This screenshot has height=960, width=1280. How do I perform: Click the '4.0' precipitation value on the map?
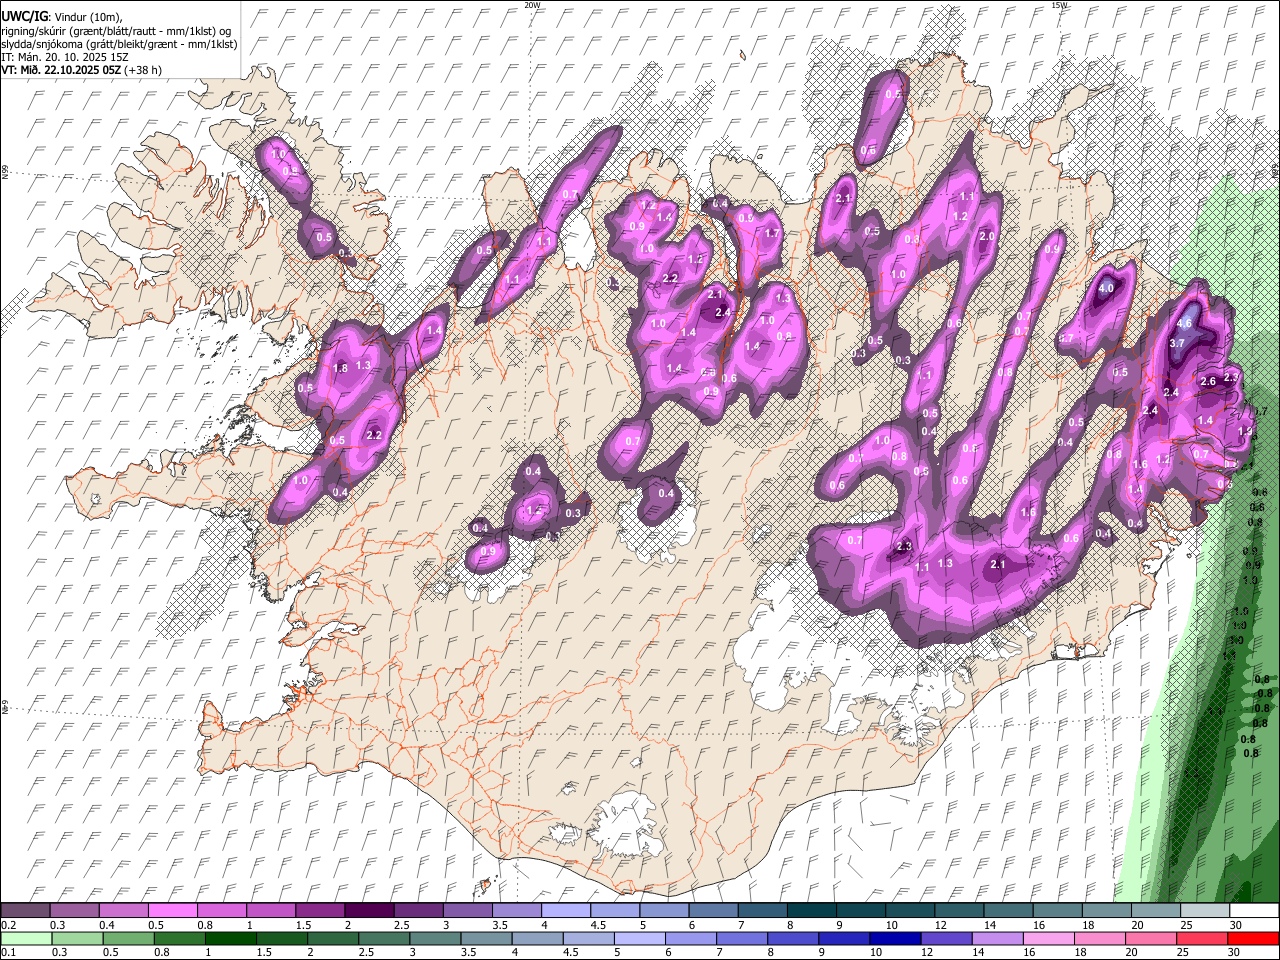tap(1106, 289)
